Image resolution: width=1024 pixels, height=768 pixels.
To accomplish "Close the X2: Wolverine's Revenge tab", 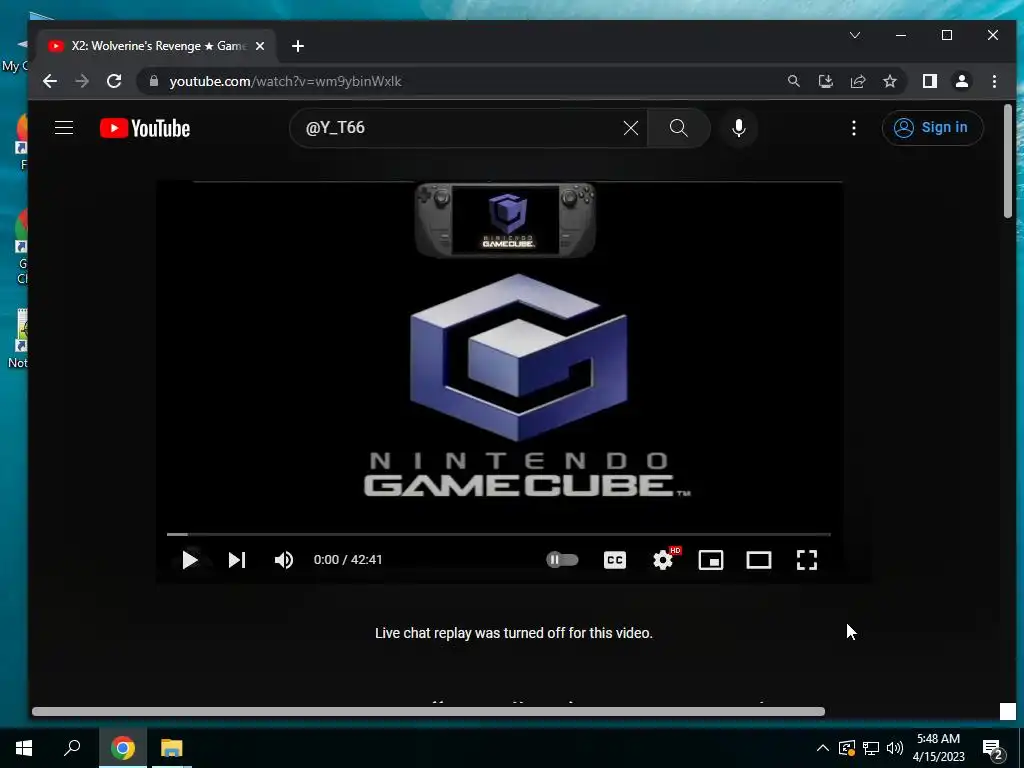I will [260, 46].
